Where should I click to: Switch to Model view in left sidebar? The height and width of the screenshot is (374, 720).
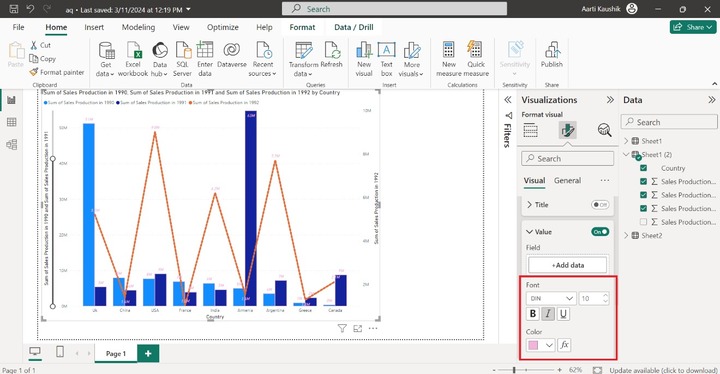point(11,144)
